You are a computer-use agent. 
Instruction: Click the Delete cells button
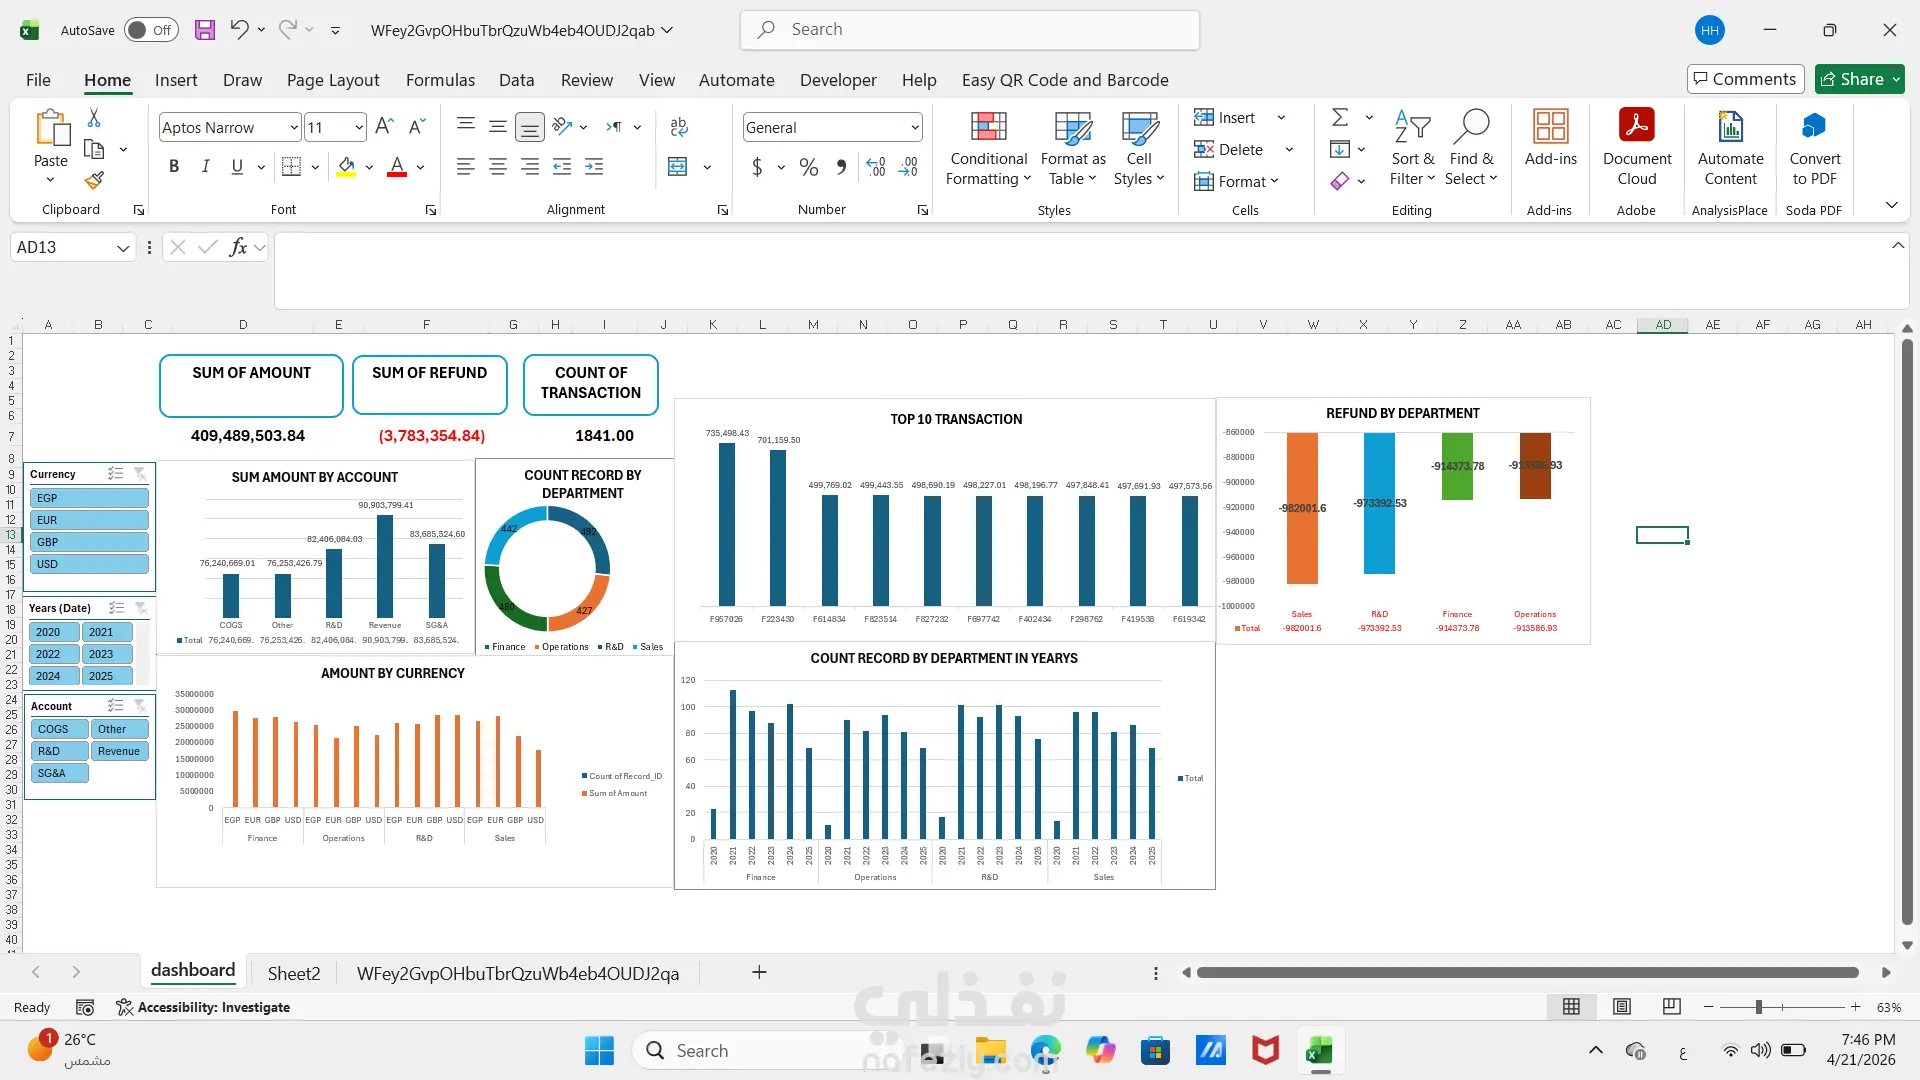[1229, 150]
